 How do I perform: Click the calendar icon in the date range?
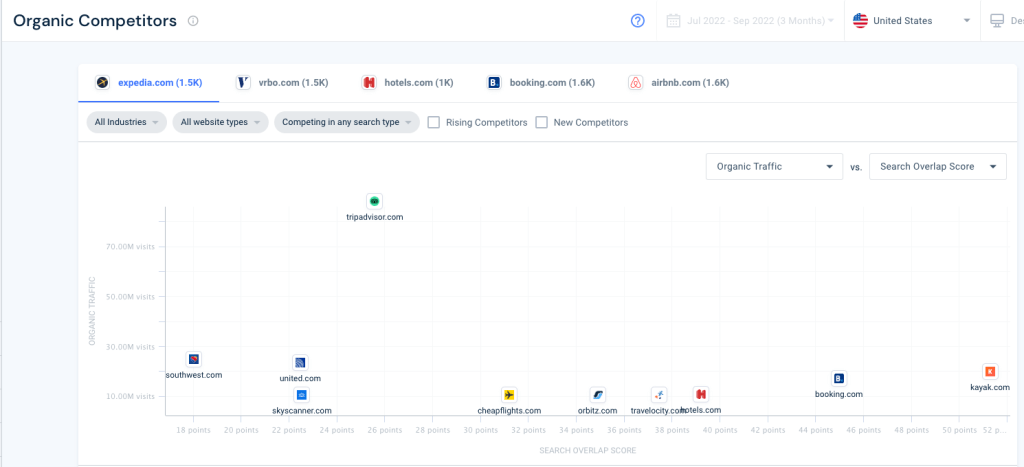pos(673,21)
